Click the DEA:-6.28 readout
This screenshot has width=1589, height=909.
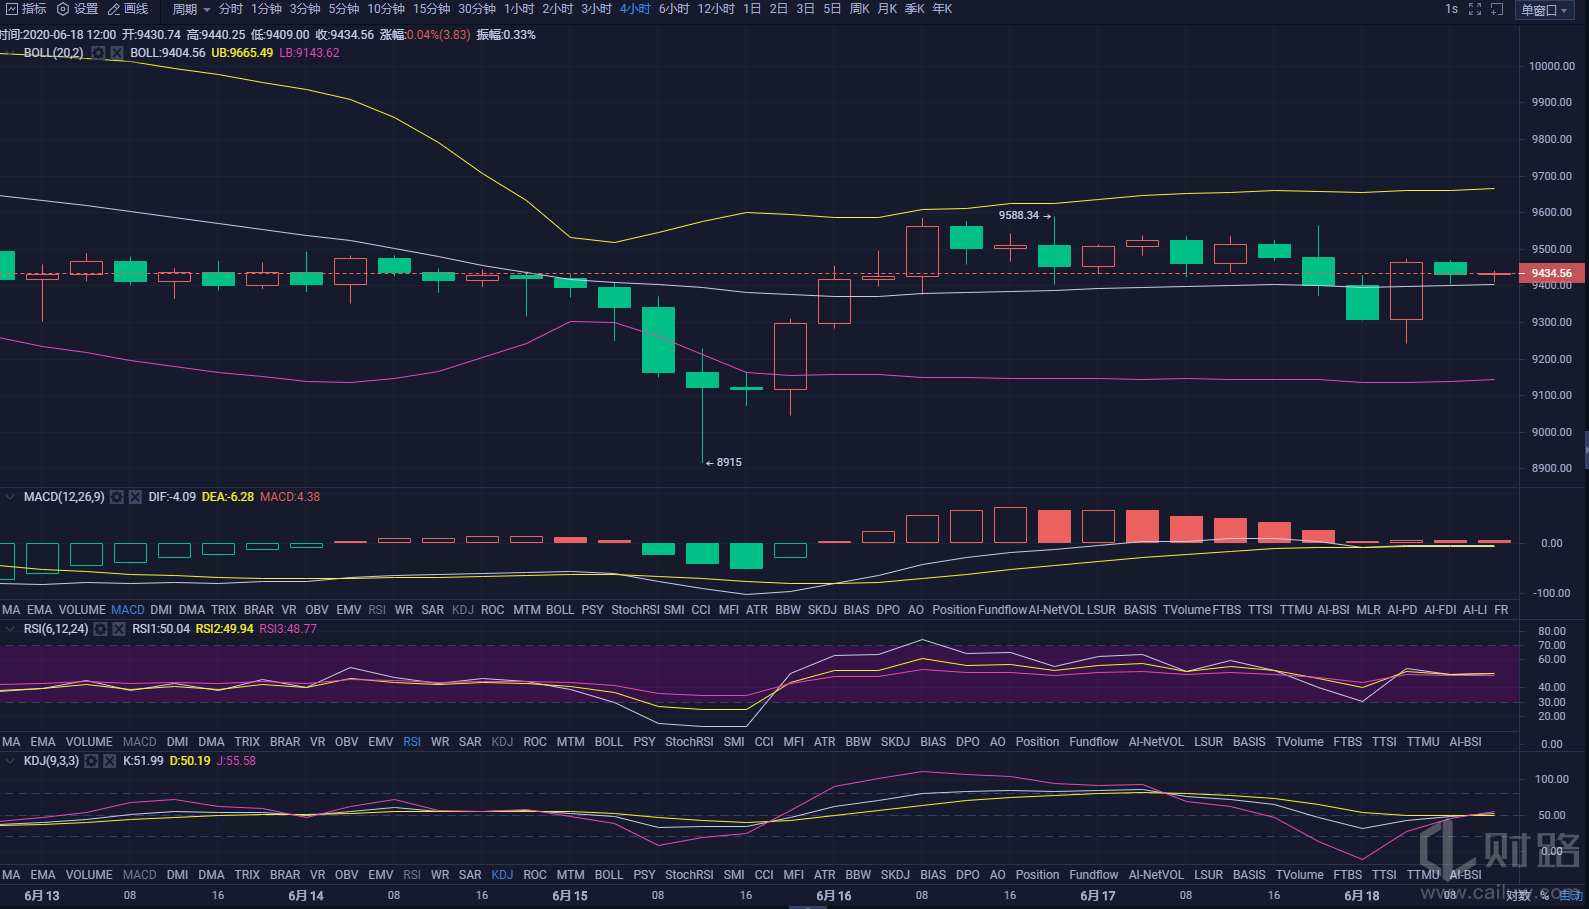228,497
